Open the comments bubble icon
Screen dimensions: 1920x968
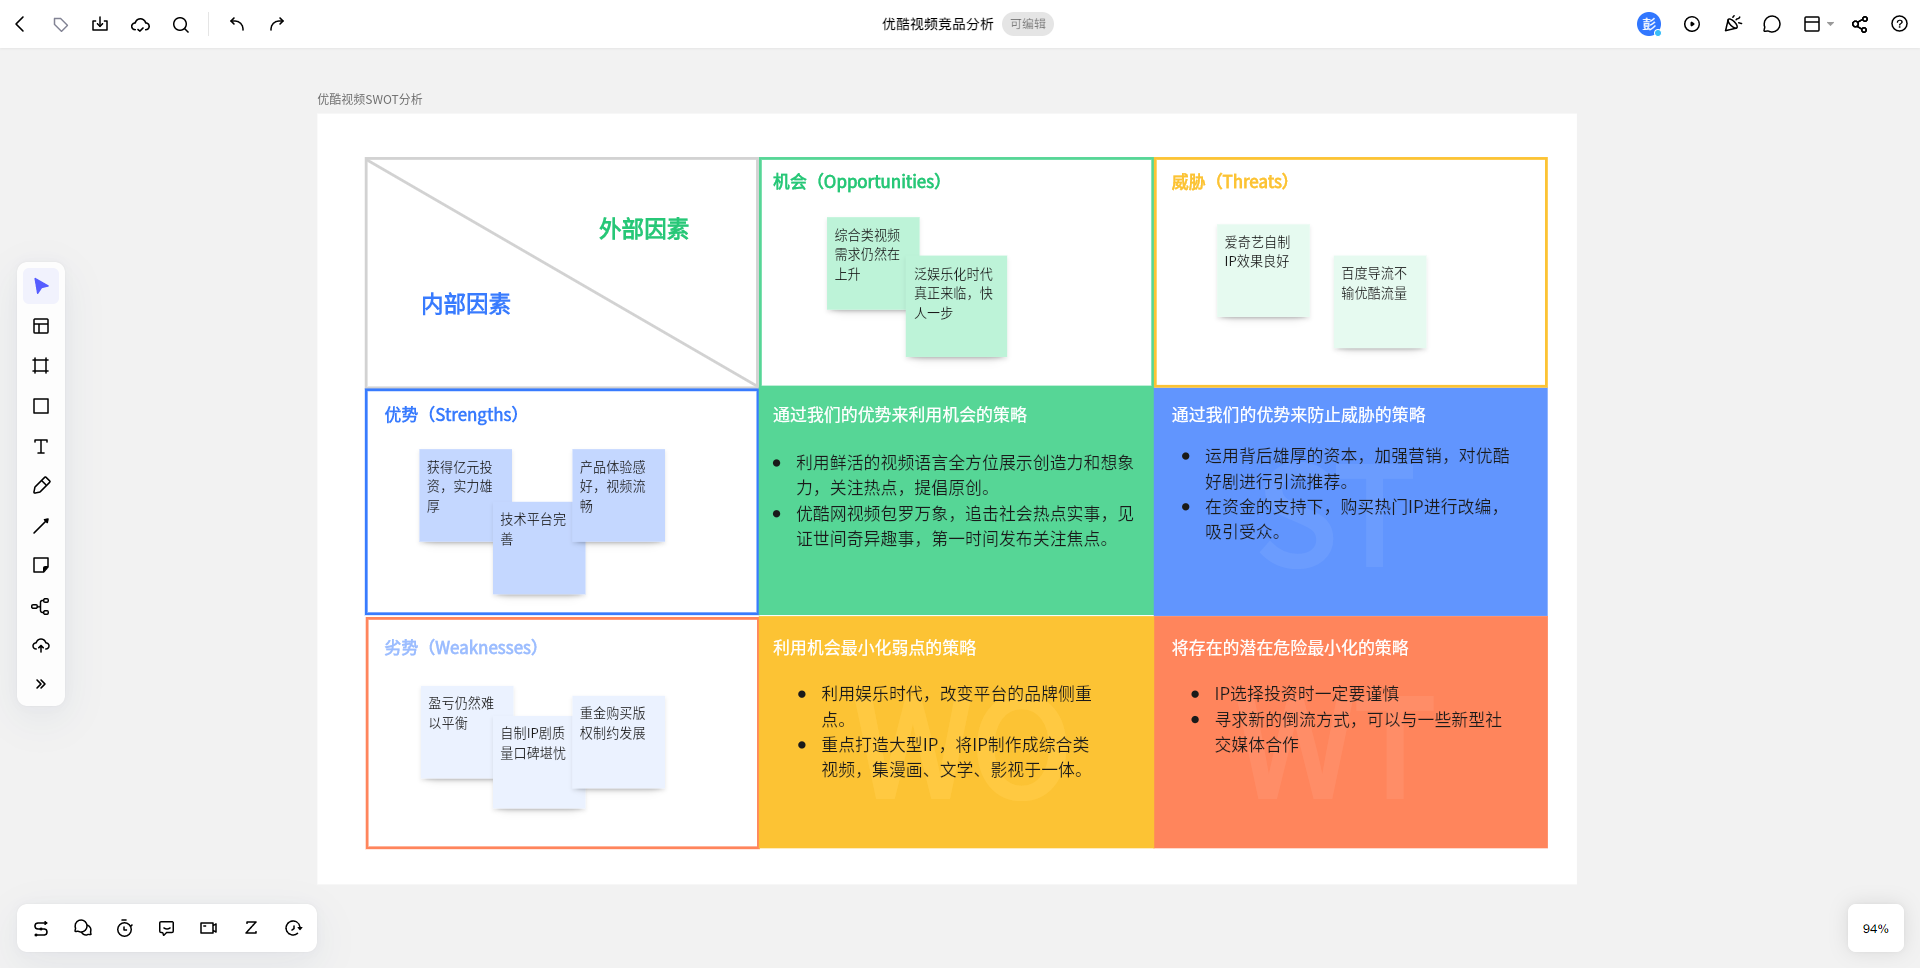pyautogui.click(x=1772, y=24)
